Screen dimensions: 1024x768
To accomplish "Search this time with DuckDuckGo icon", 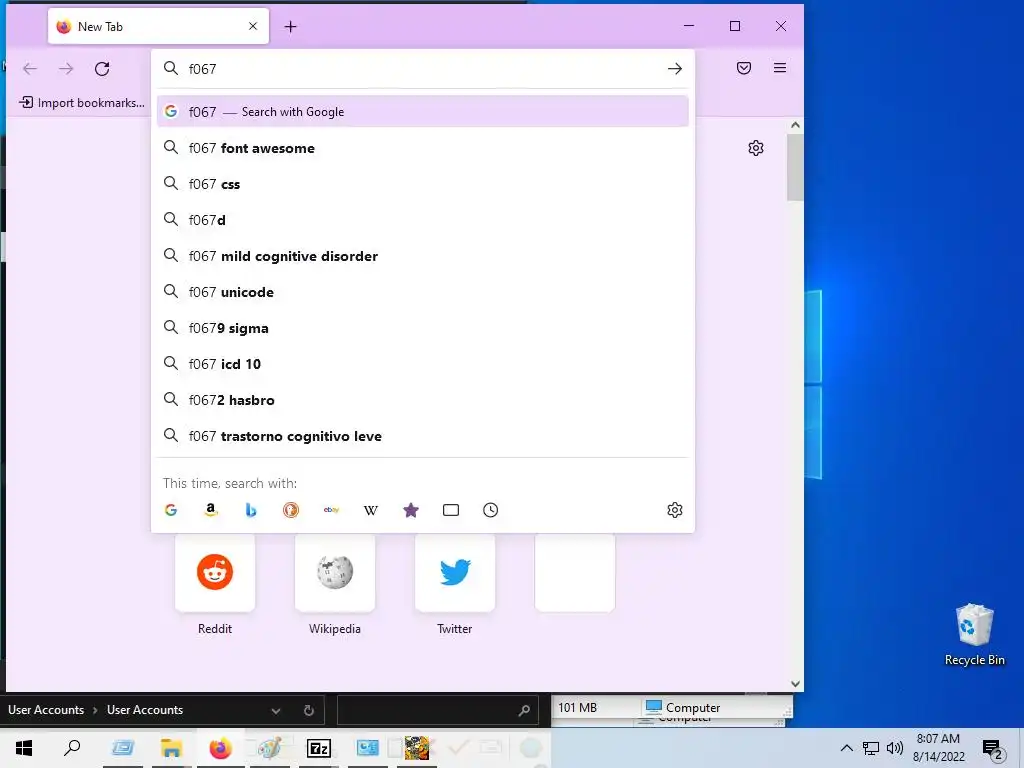I will click(x=291, y=510).
